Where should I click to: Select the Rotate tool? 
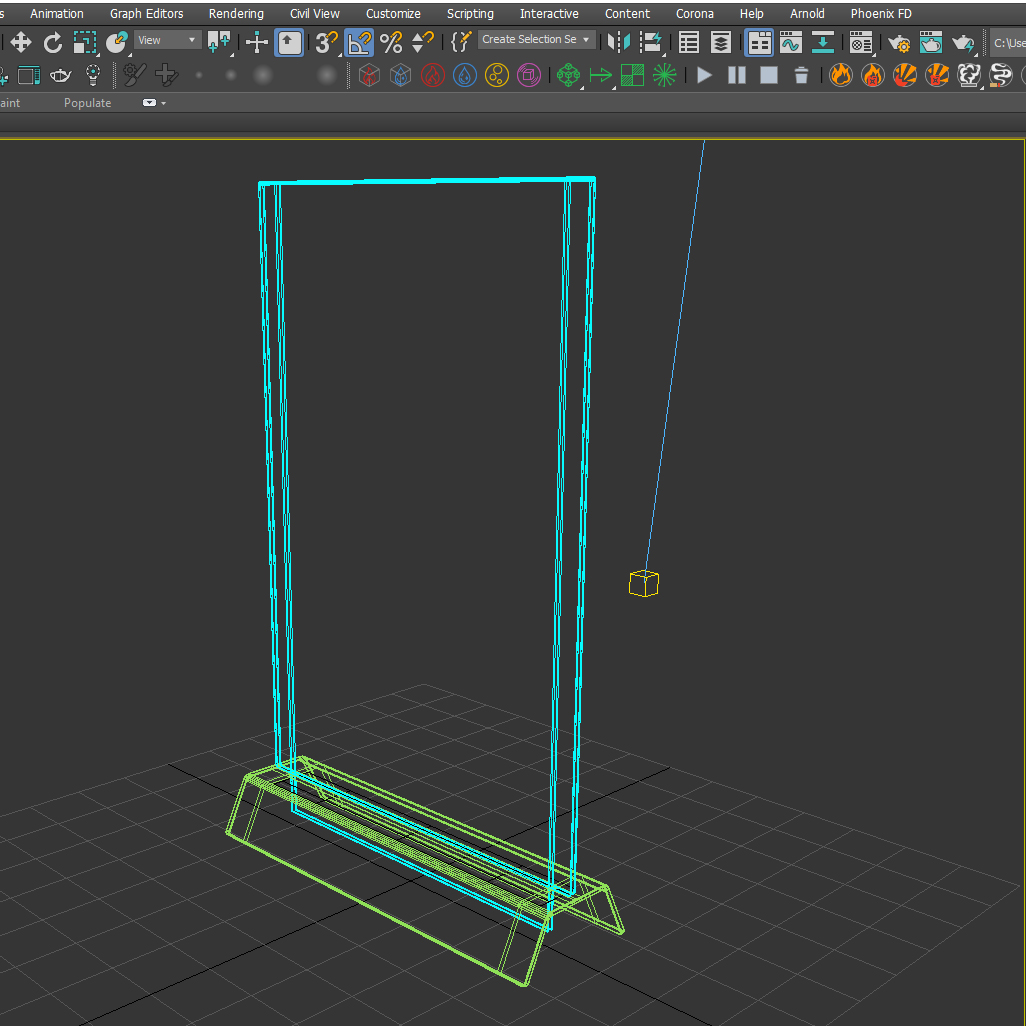[x=53, y=42]
